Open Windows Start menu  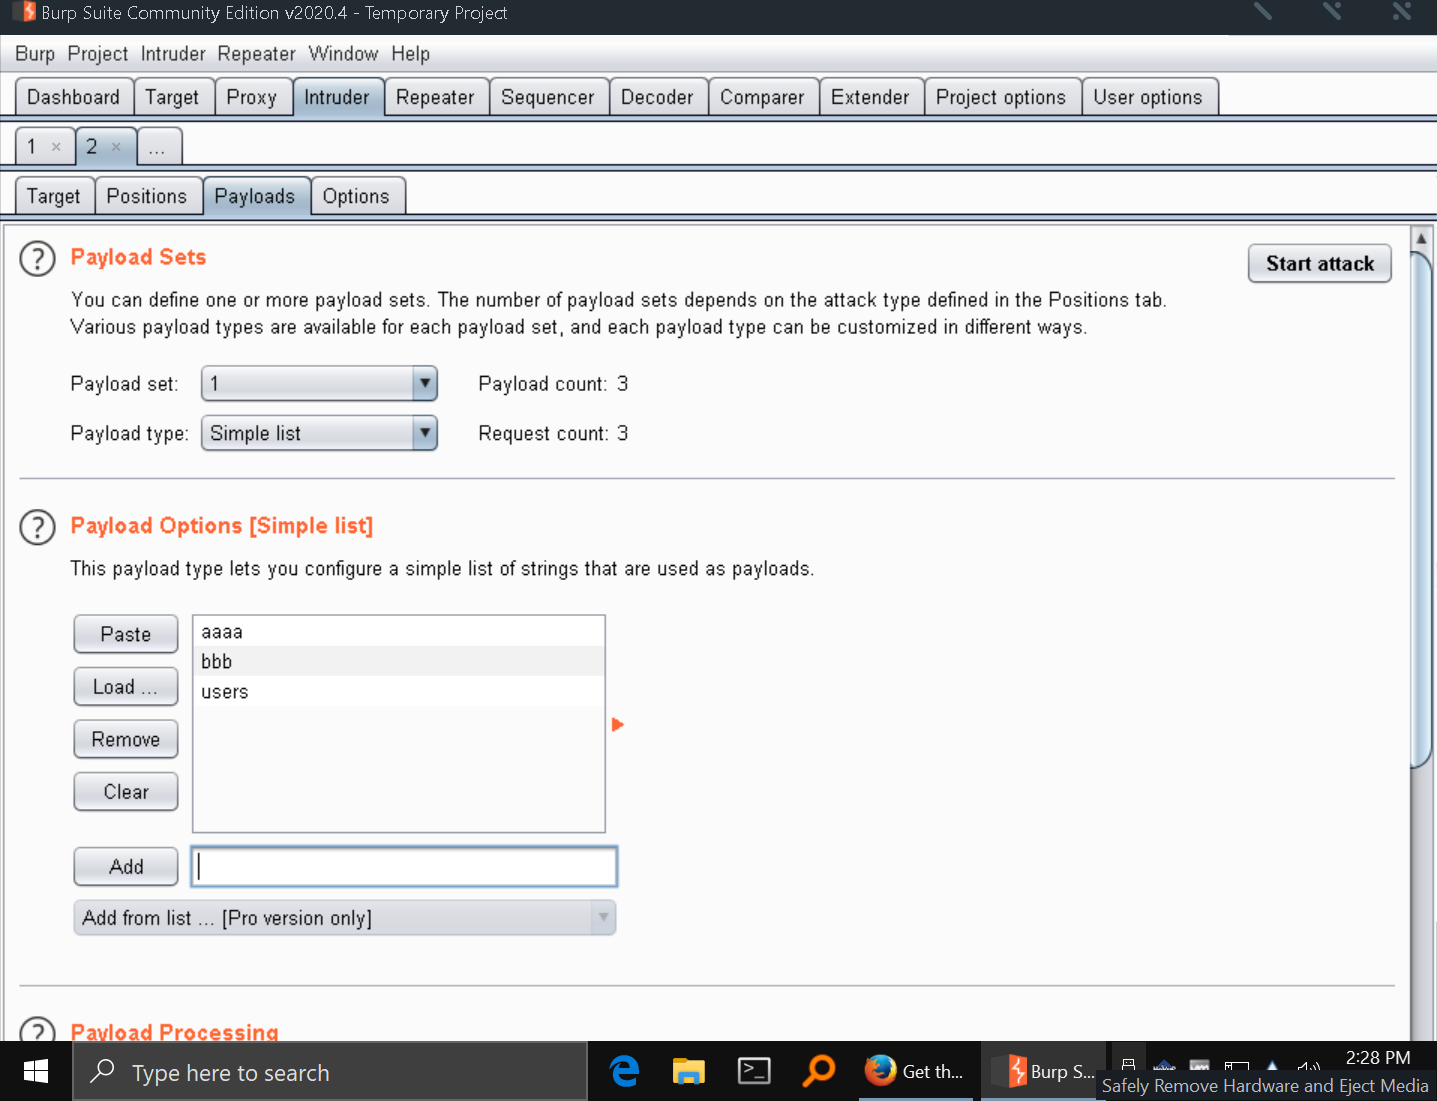[x=36, y=1072]
